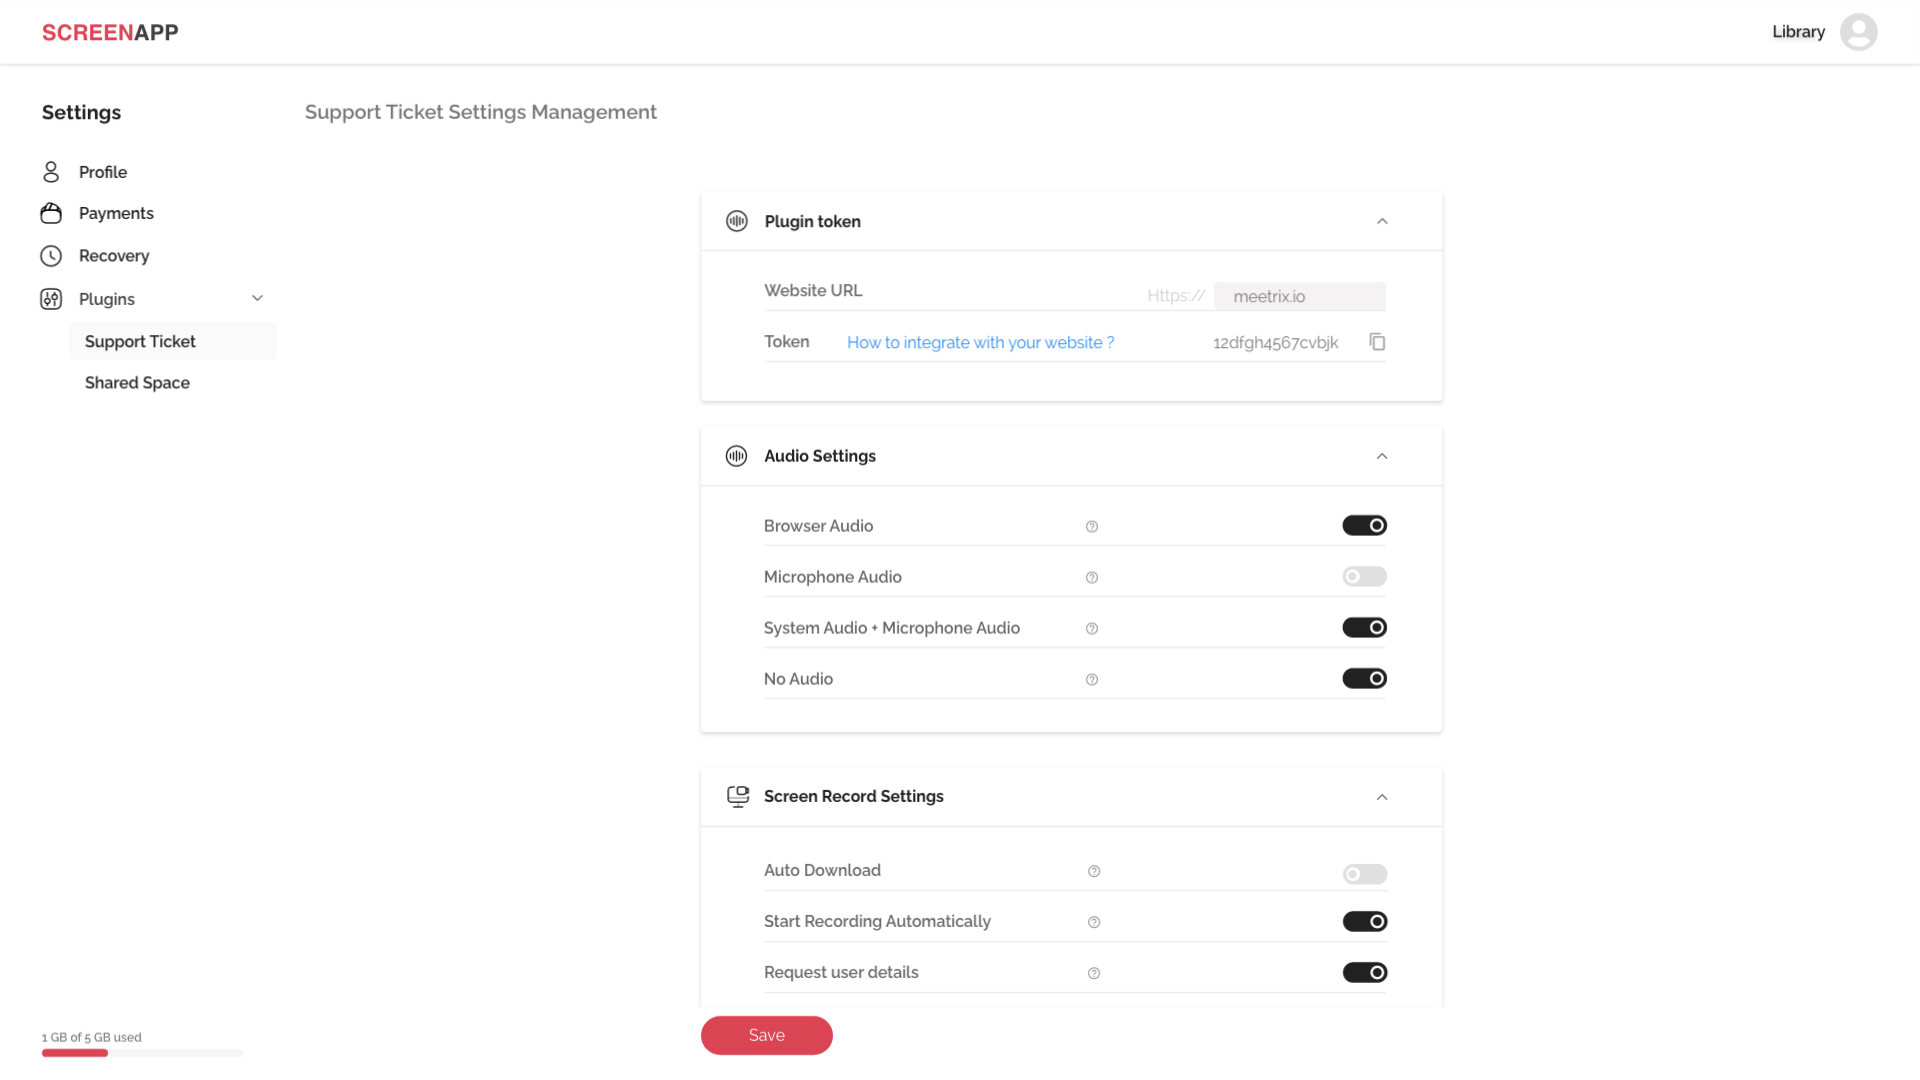Viewport: 1920px width, 1080px height.
Task: Click the Microphone Audio help icon
Action: pyautogui.click(x=1092, y=578)
